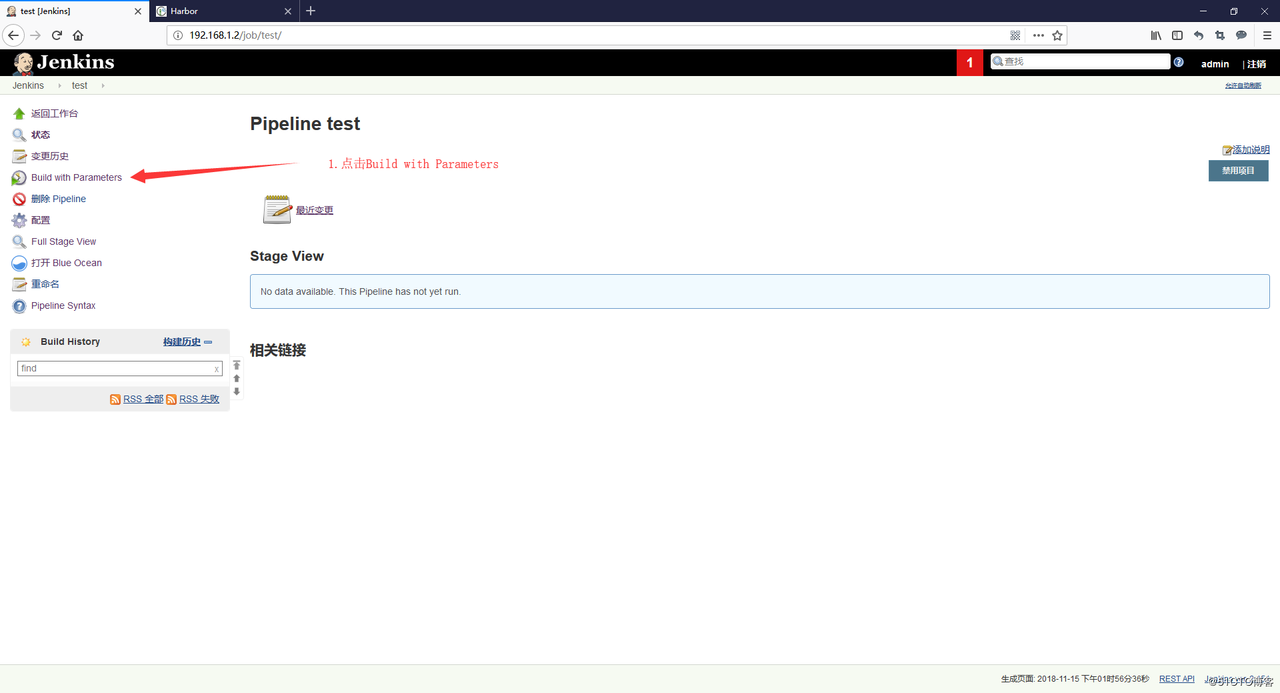Viewport: 1280px width, 693px height.
Task: Open the 配置 link
Action: click(x=40, y=220)
